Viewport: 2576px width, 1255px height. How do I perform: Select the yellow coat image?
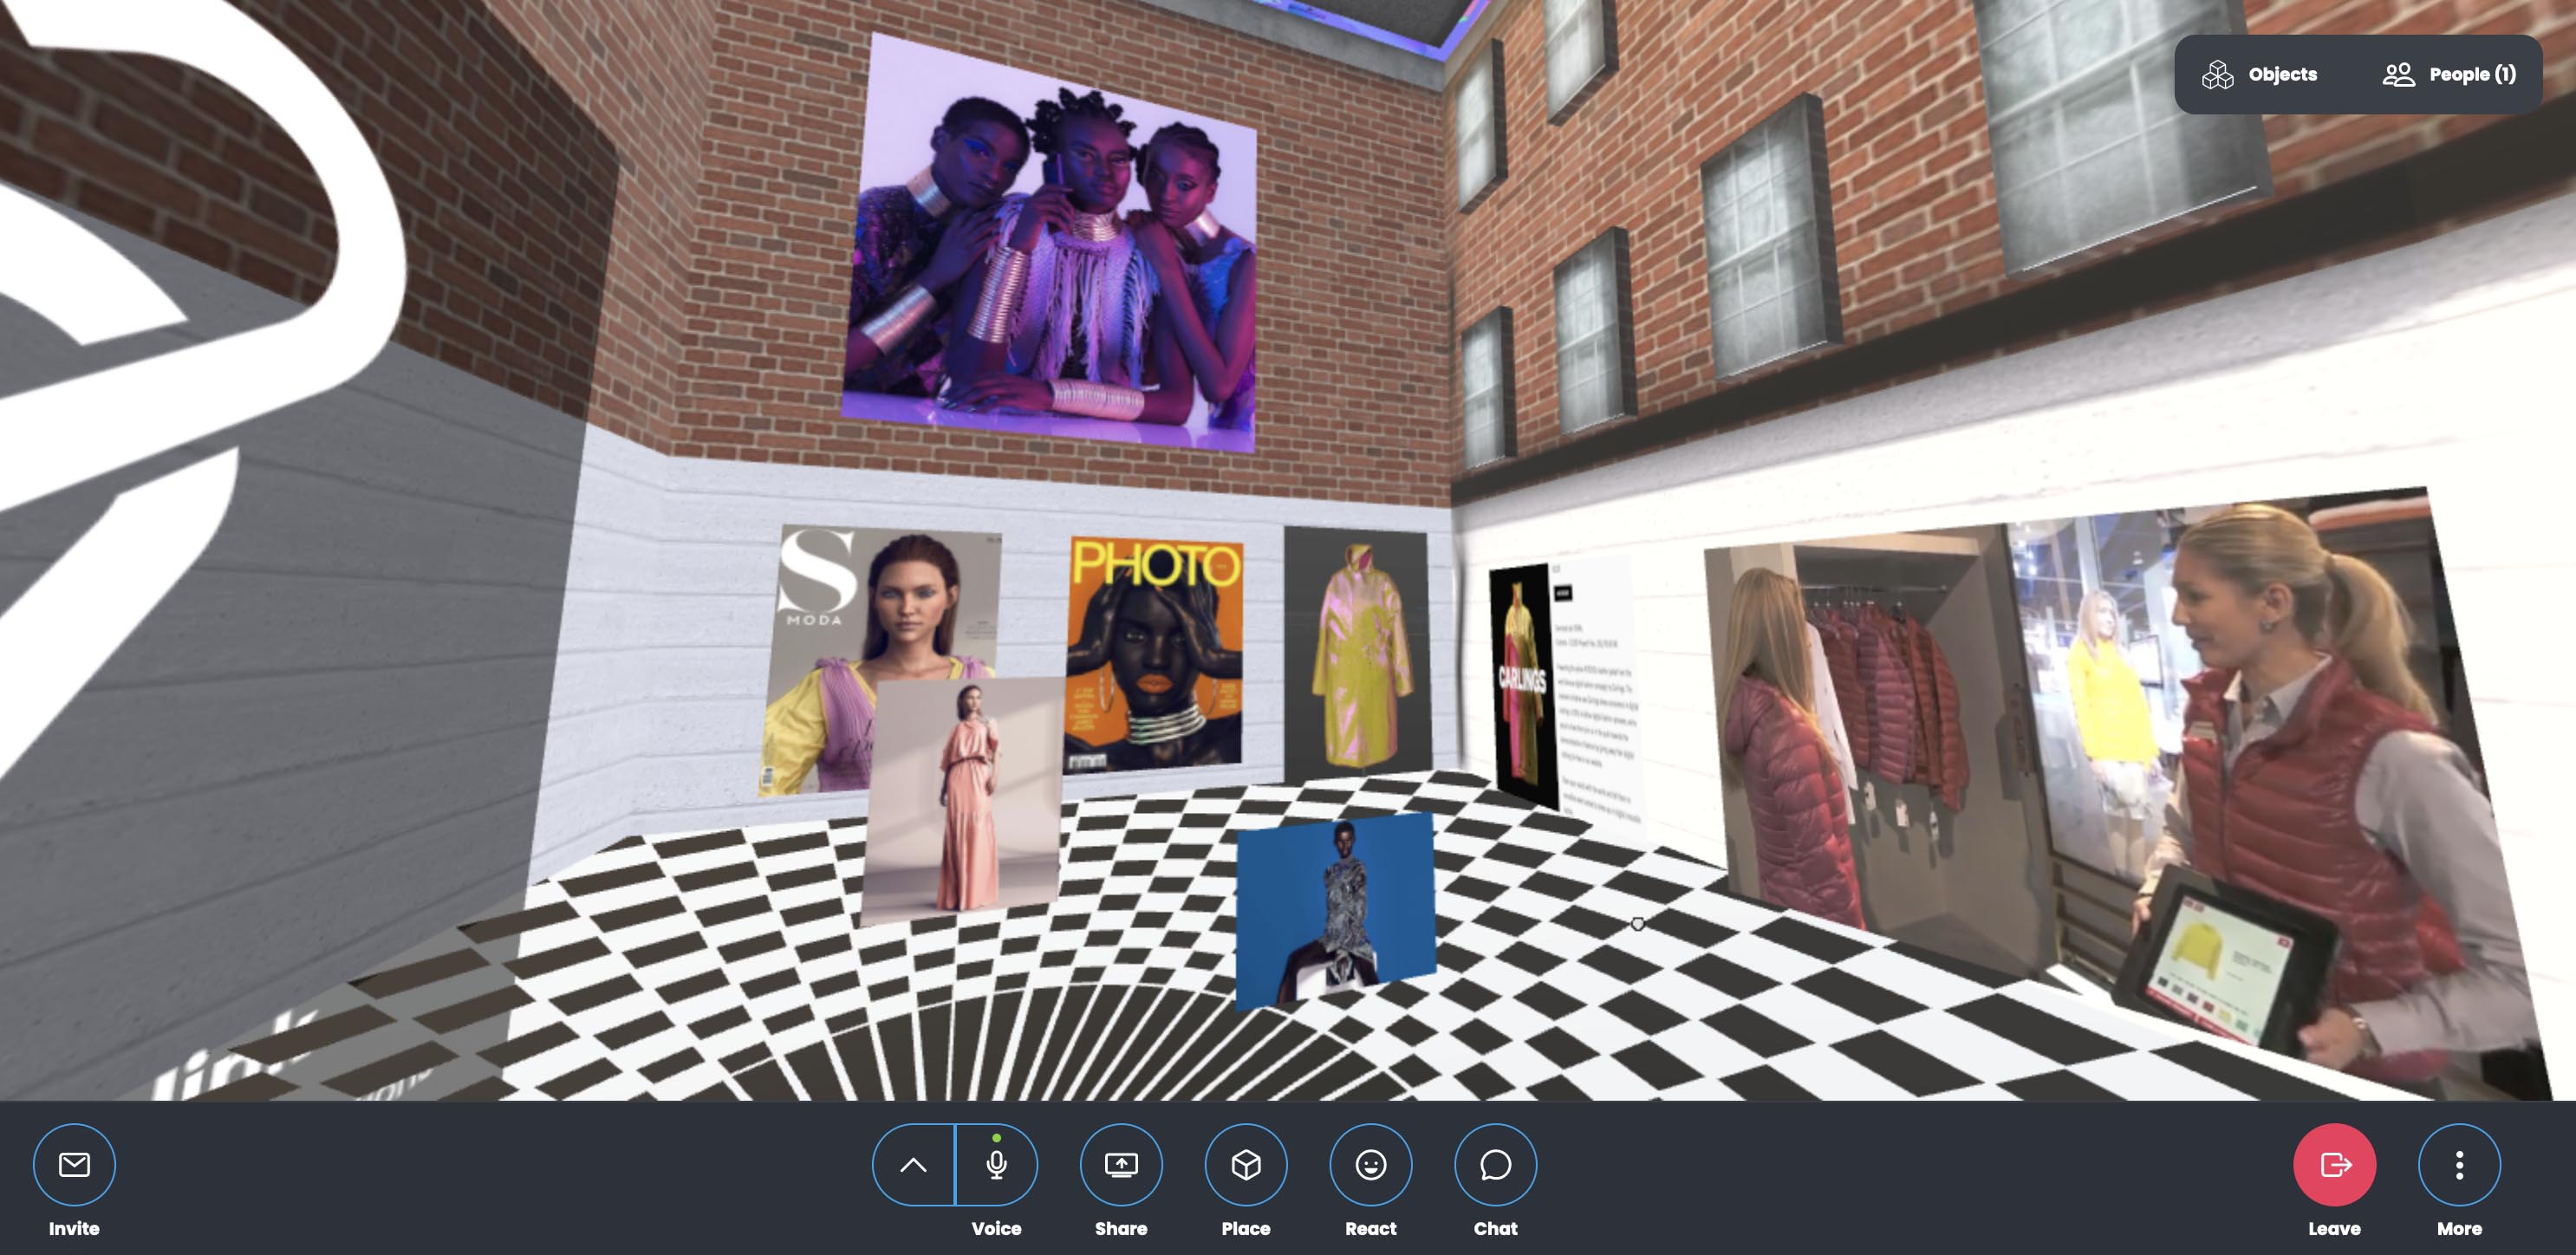coord(1357,650)
